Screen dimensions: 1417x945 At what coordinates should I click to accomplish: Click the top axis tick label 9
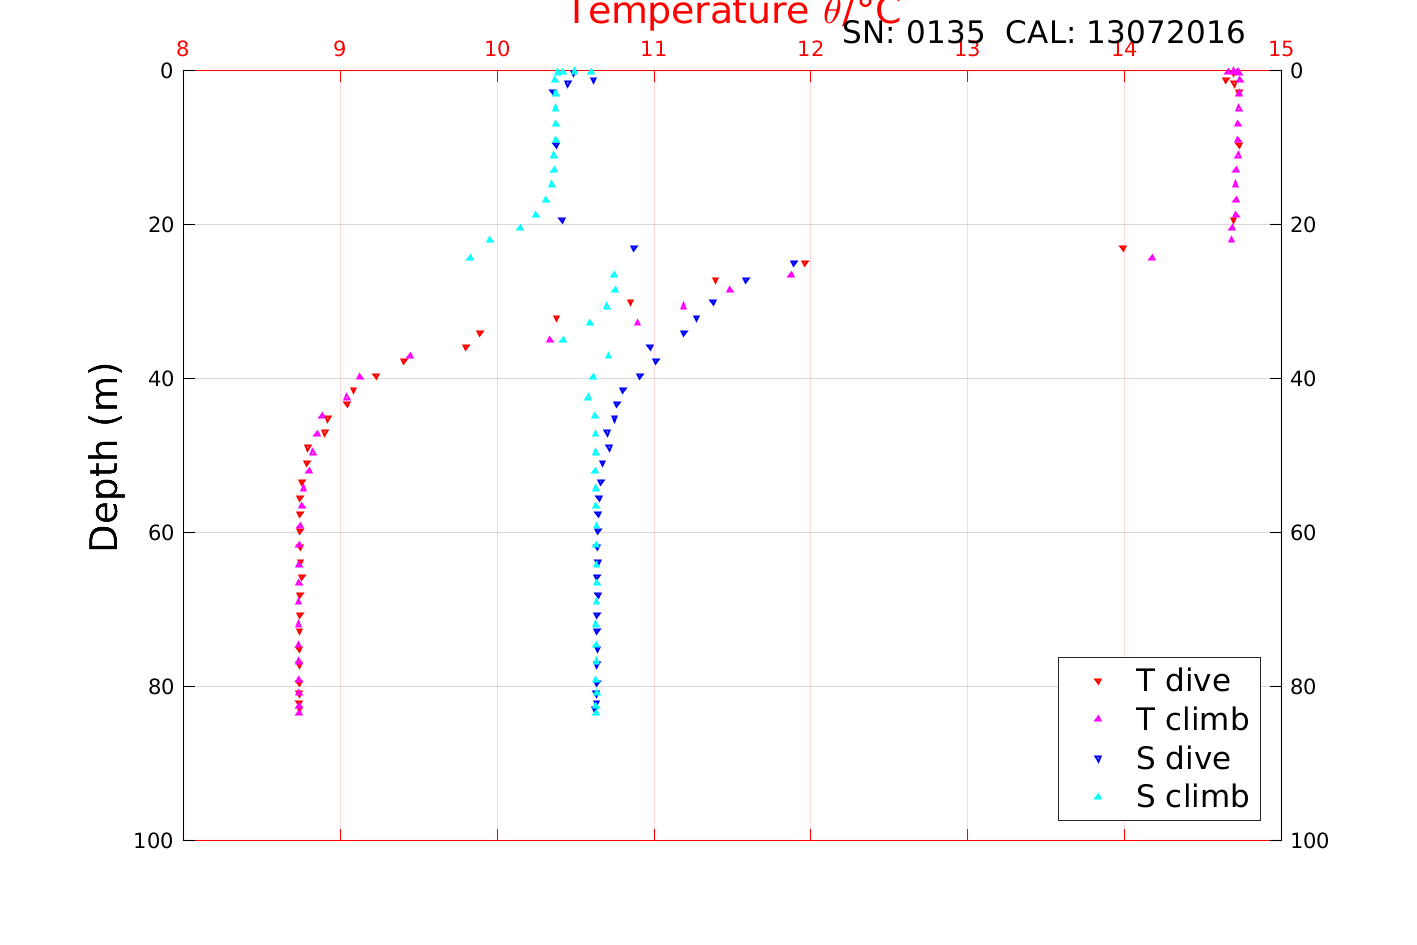[340, 49]
